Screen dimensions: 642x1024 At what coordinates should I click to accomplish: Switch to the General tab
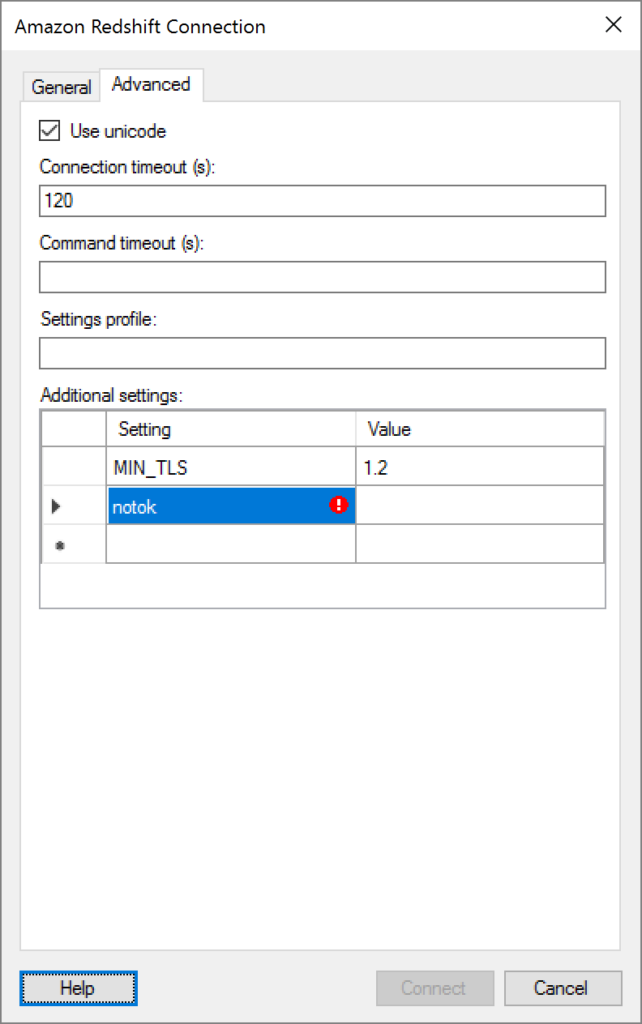pyautogui.click(x=61, y=87)
